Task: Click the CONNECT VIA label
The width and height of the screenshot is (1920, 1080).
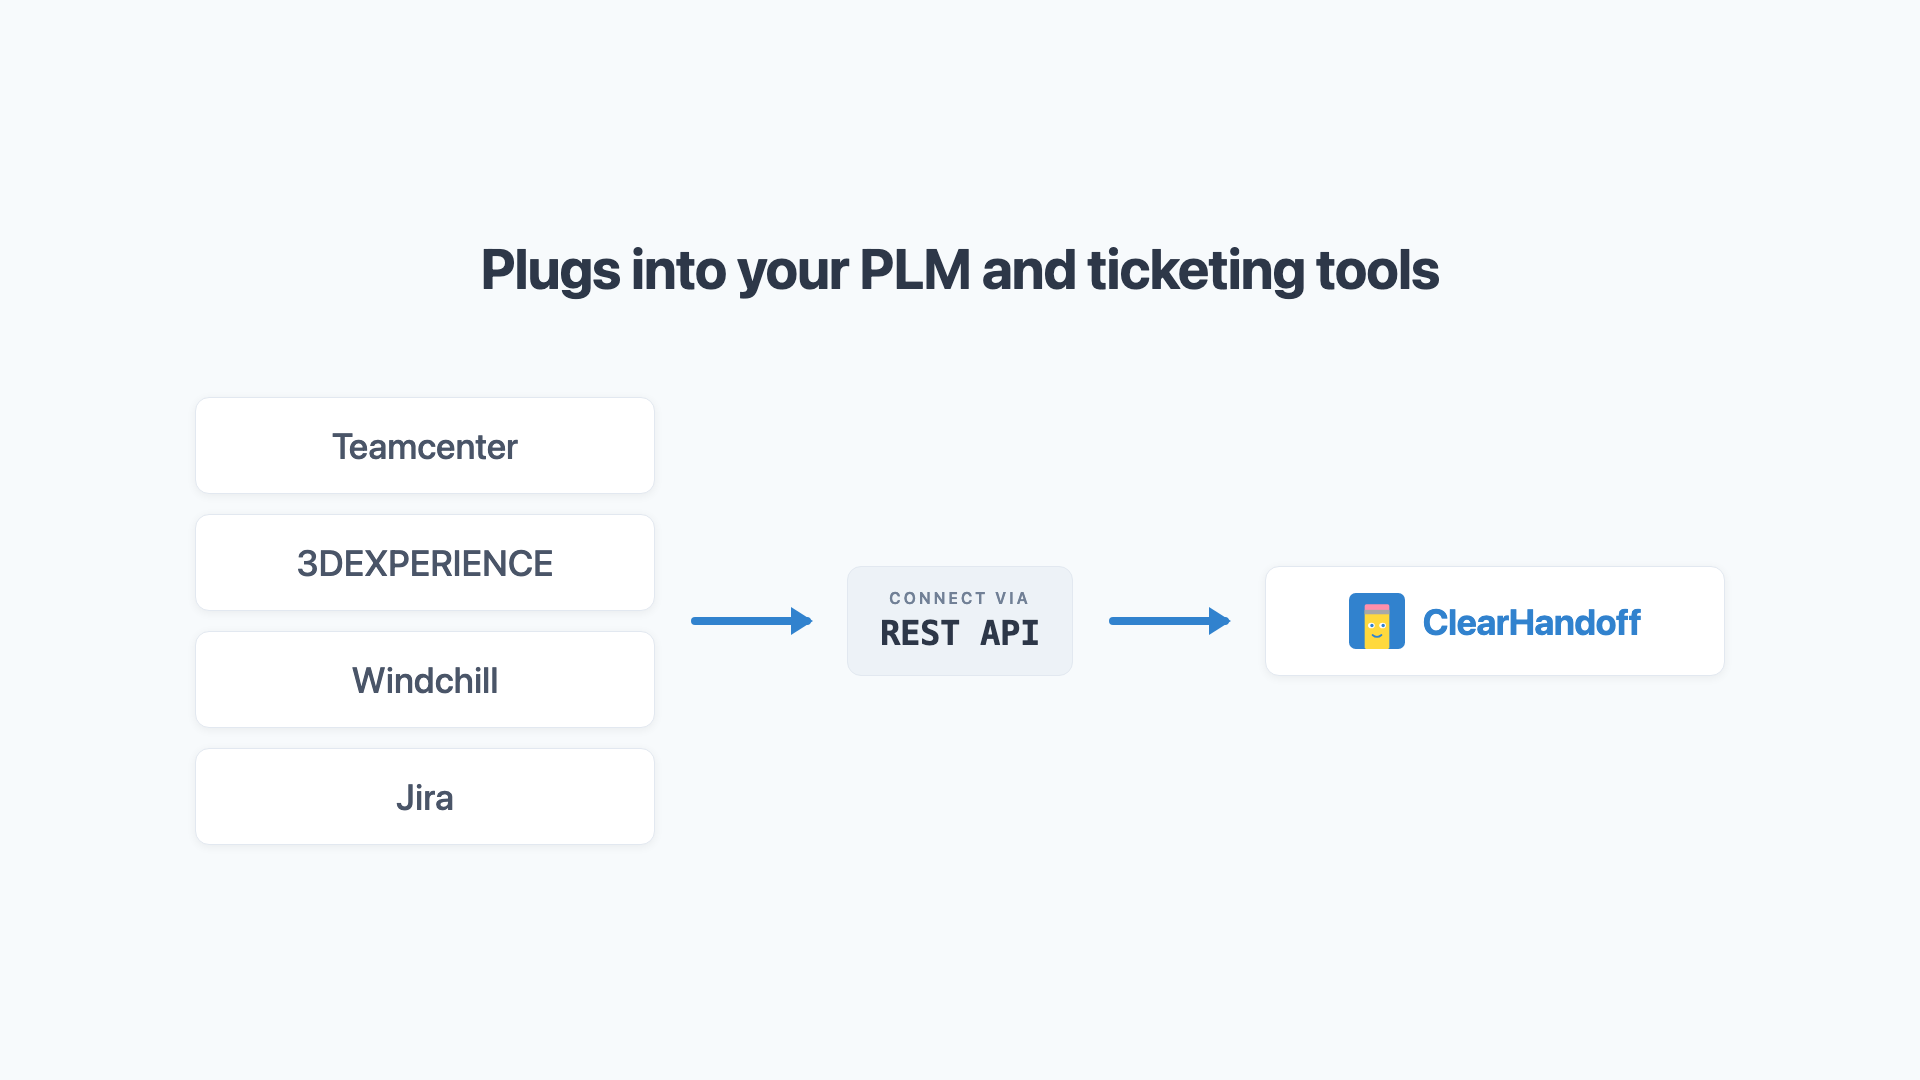Action: point(959,598)
